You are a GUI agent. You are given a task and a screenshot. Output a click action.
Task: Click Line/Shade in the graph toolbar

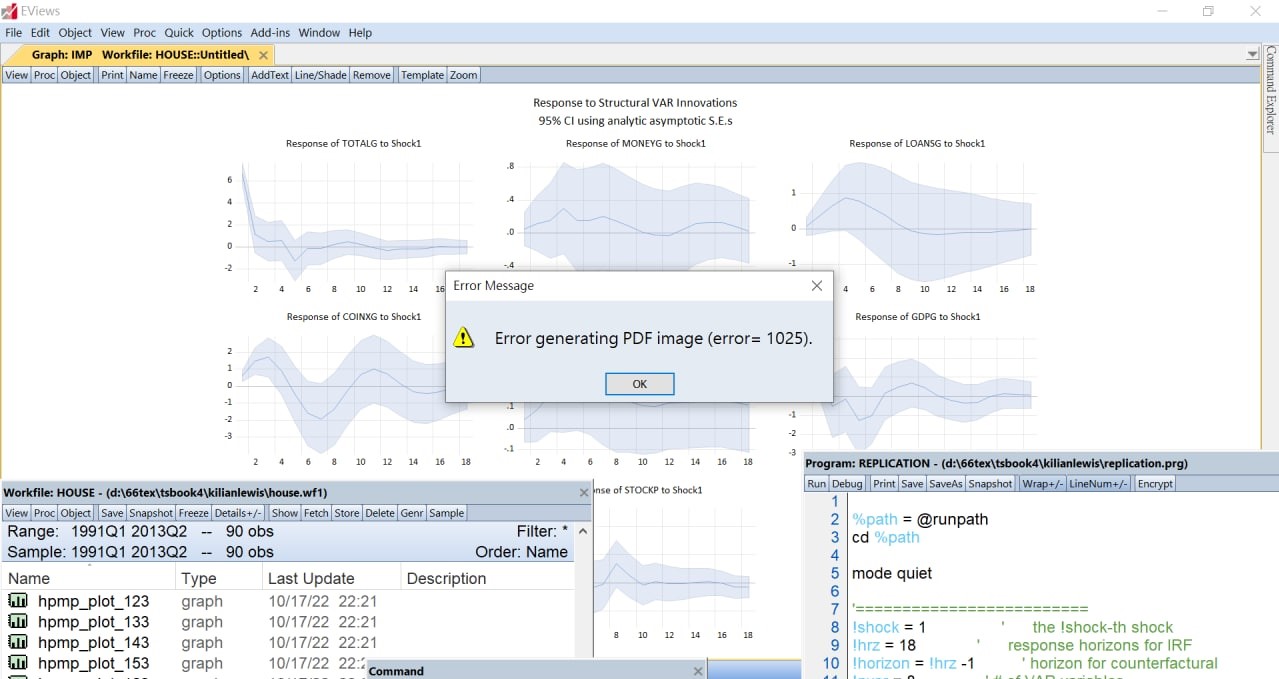point(320,75)
